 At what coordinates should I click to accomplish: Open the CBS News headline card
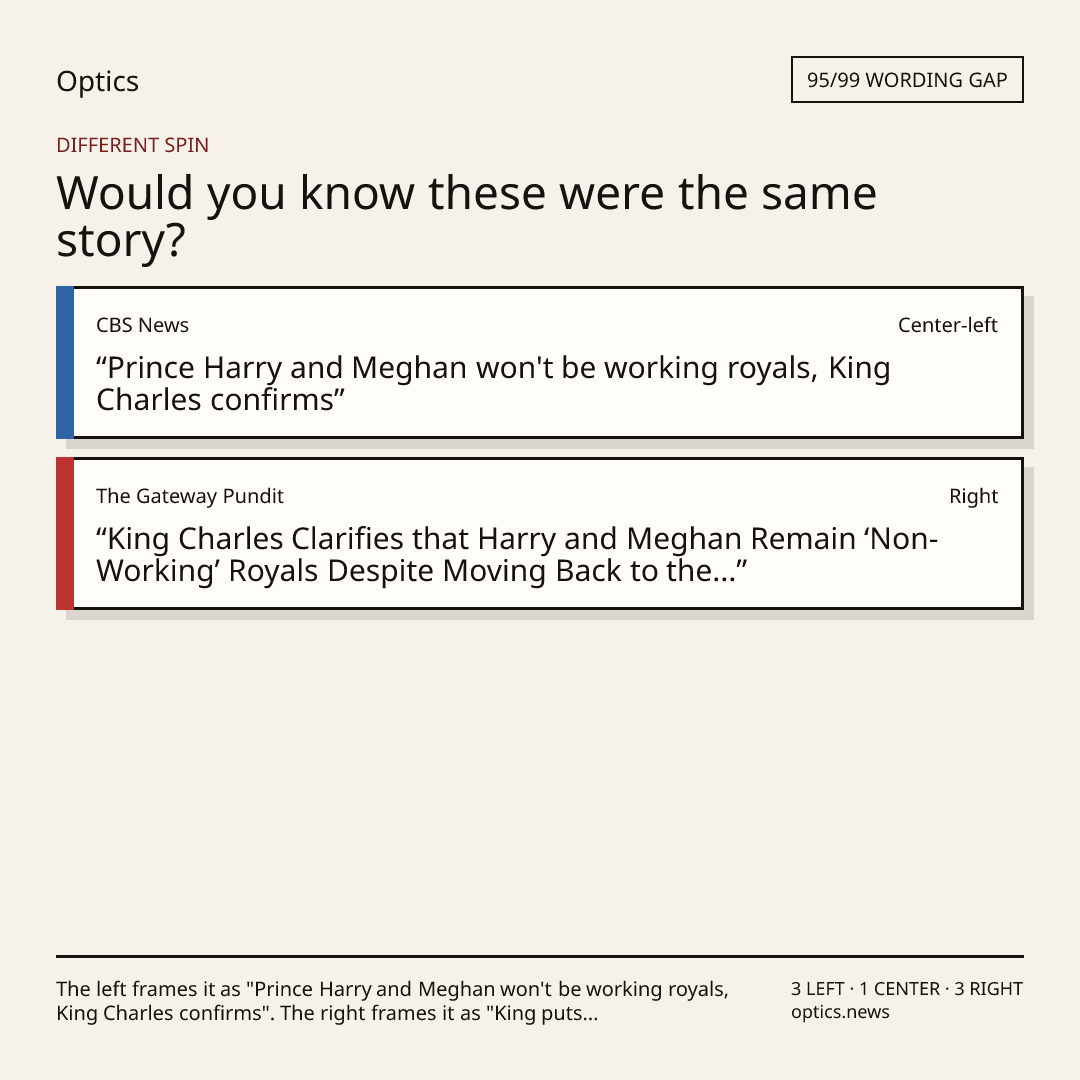pyautogui.click(x=540, y=362)
